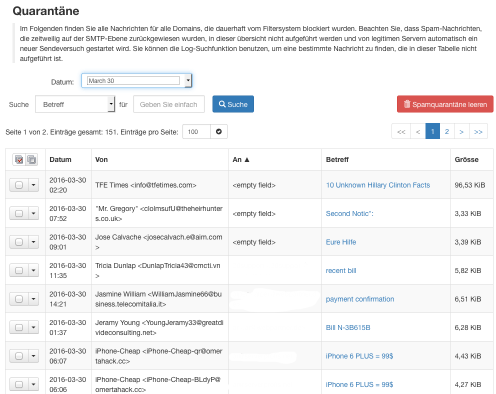Go to last page with >> button

pyautogui.click(x=478, y=131)
